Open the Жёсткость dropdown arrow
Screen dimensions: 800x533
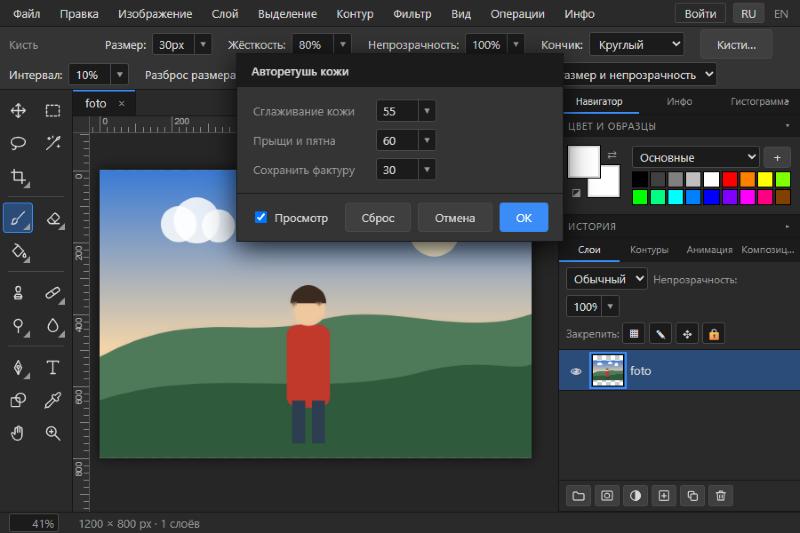pos(343,44)
